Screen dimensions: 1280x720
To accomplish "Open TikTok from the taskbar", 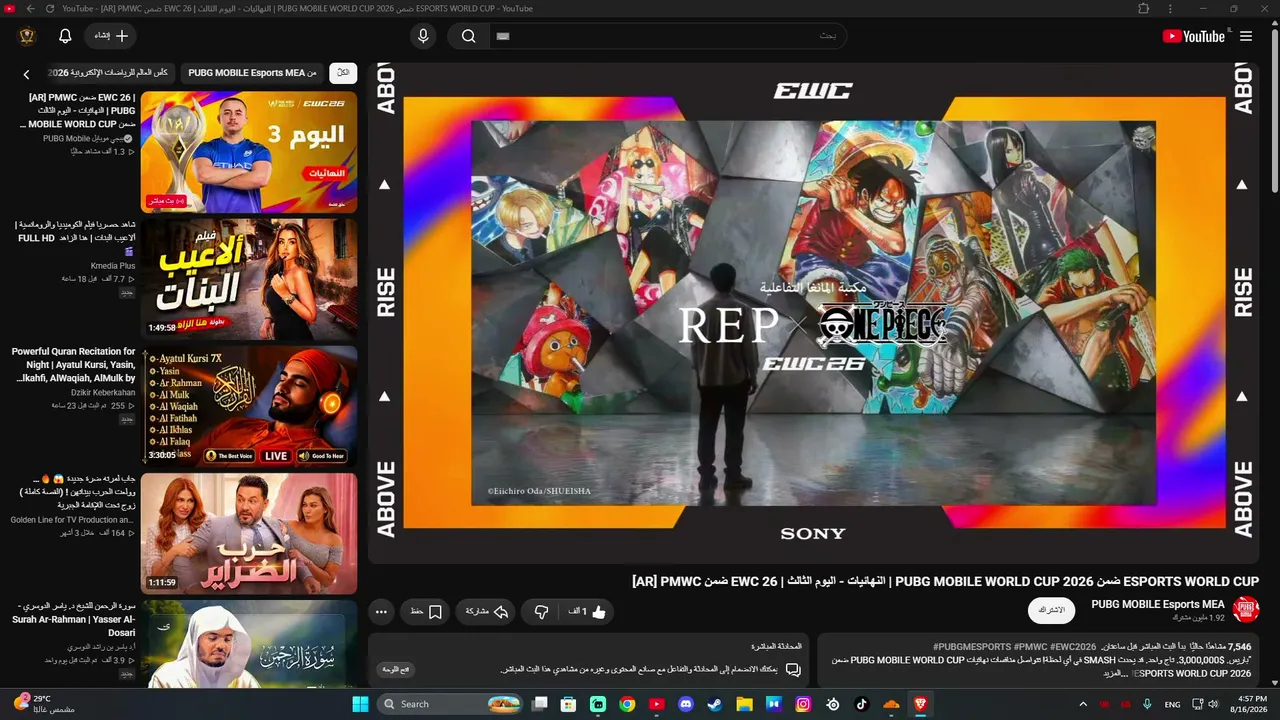I will click(x=862, y=704).
